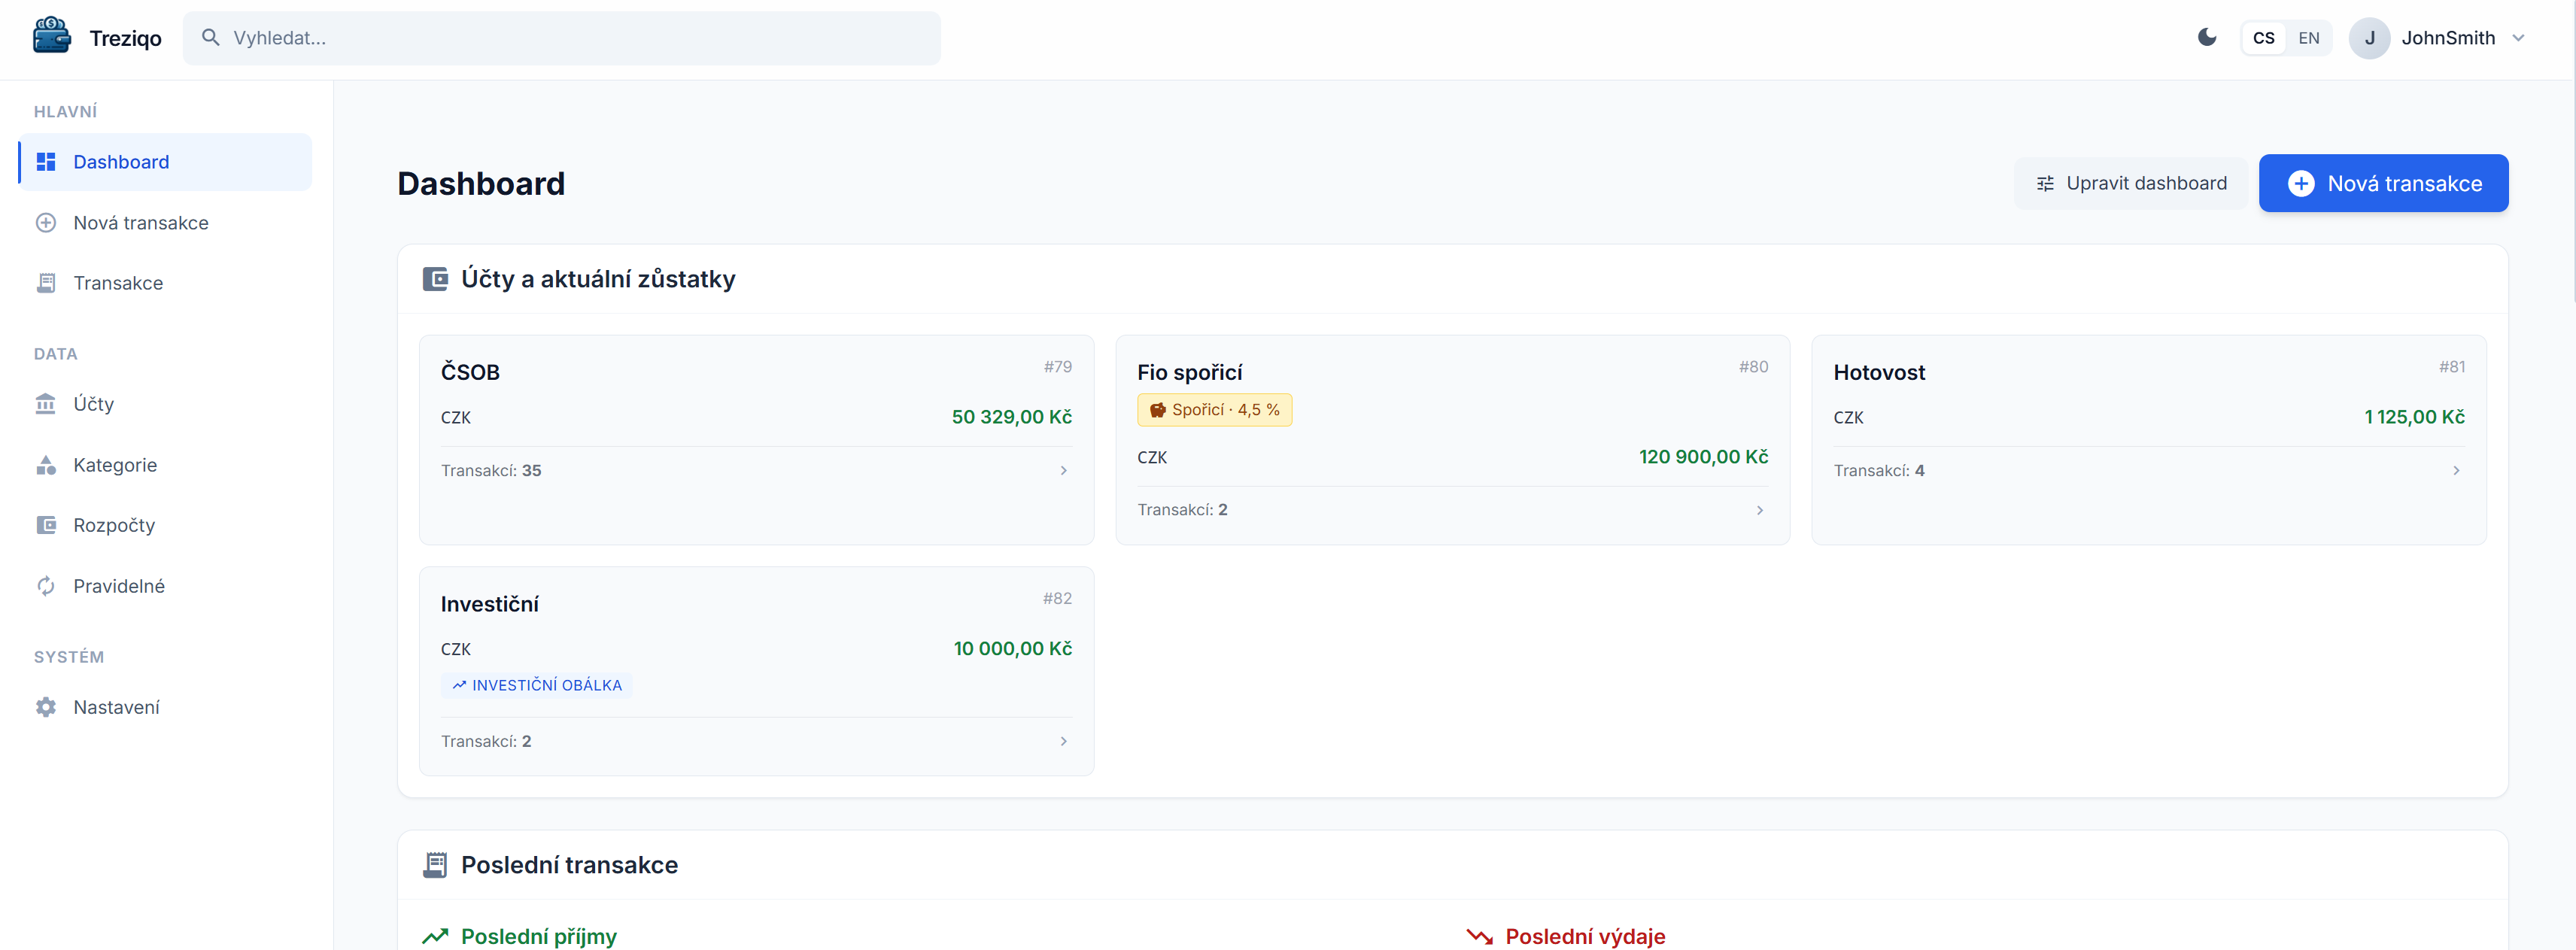Click Nová transakce plus-circle sidebar icon
Screen dimensions: 2576x950
pyautogui.click(x=46, y=223)
